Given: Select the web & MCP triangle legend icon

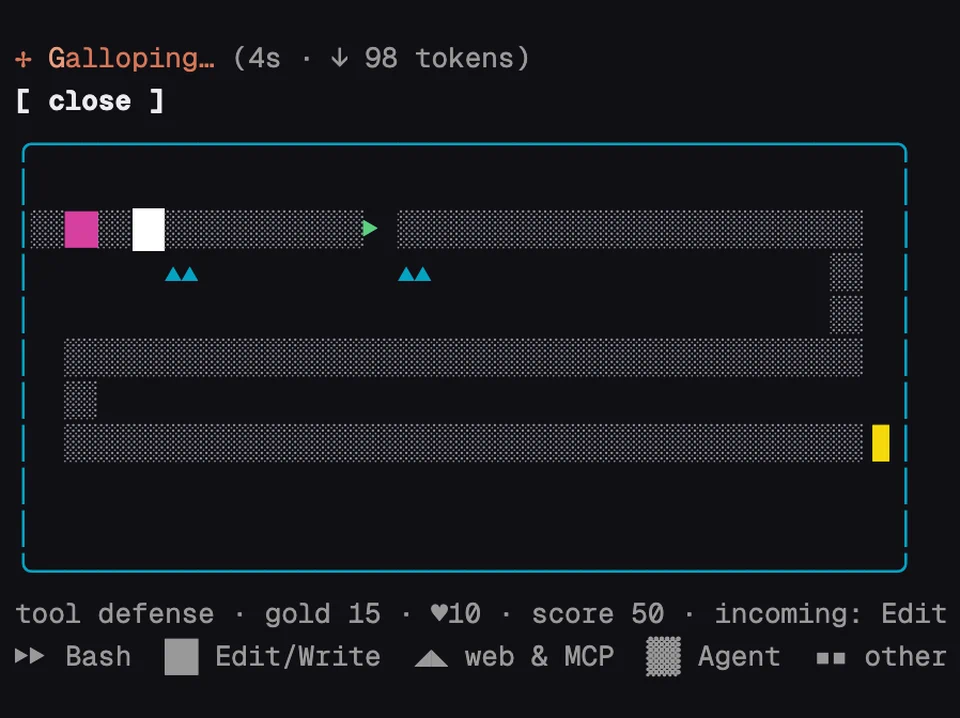Looking at the screenshot, I should point(431,659).
